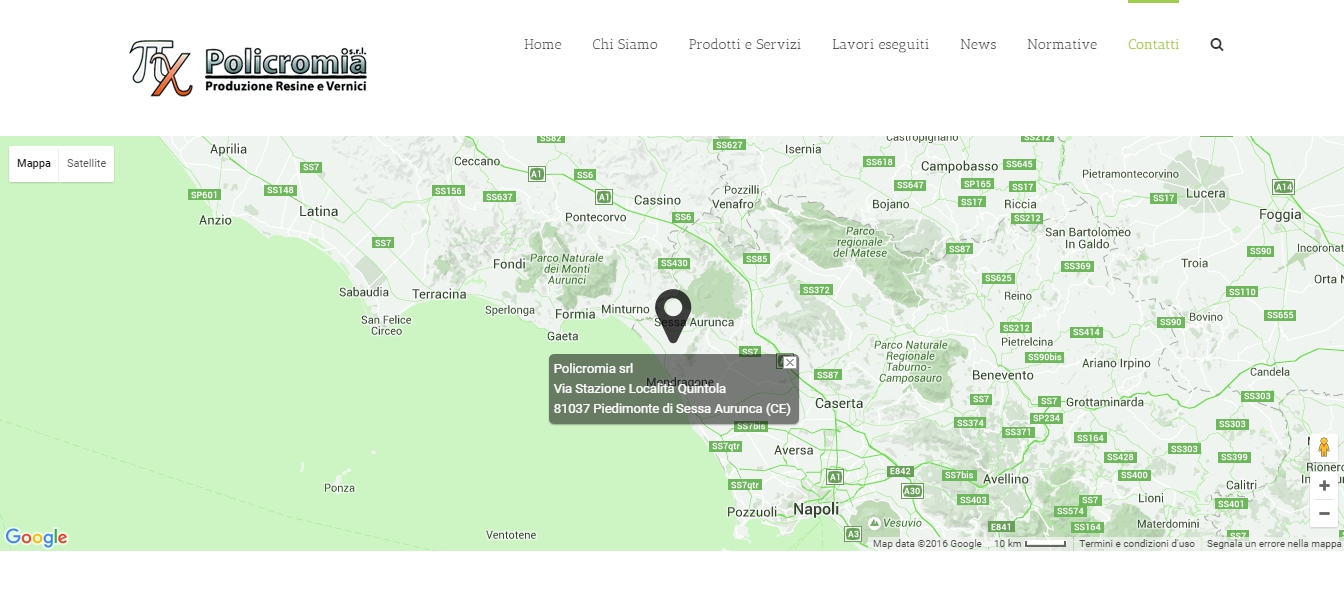
Task: Click the Vesuvio mountain marker
Action: 874,522
